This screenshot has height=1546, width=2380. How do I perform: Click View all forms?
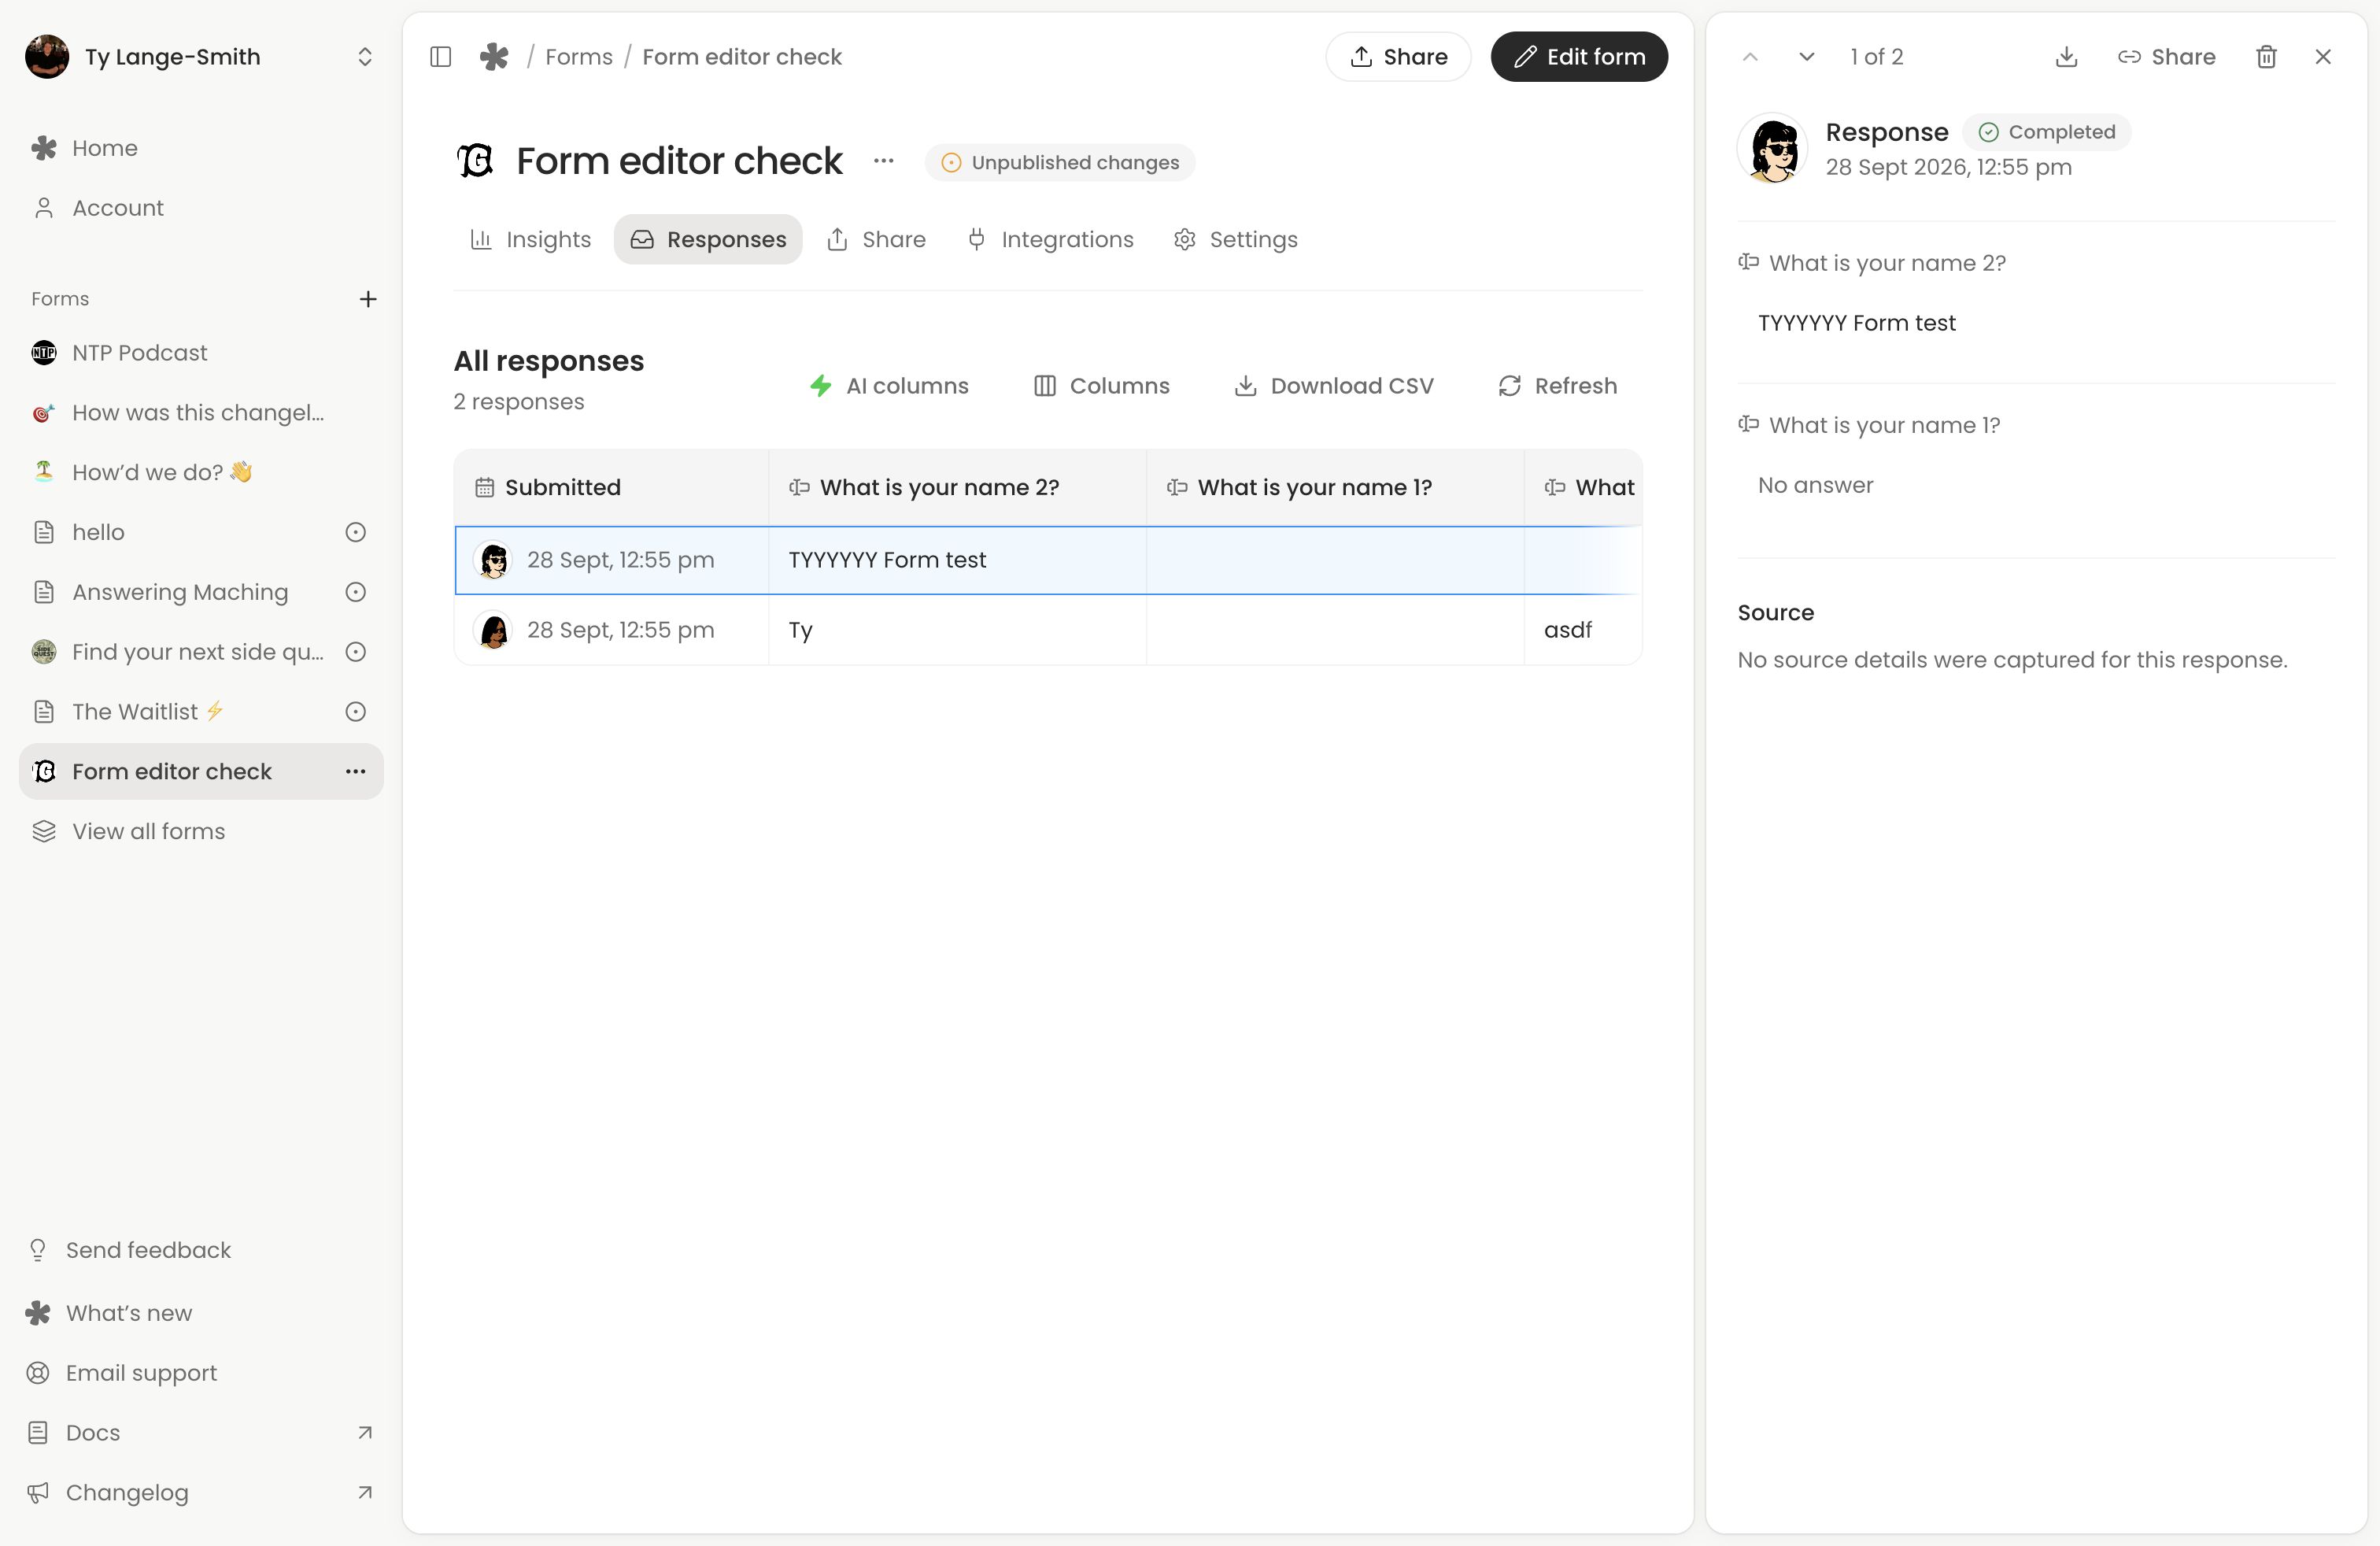(x=201, y=831)
